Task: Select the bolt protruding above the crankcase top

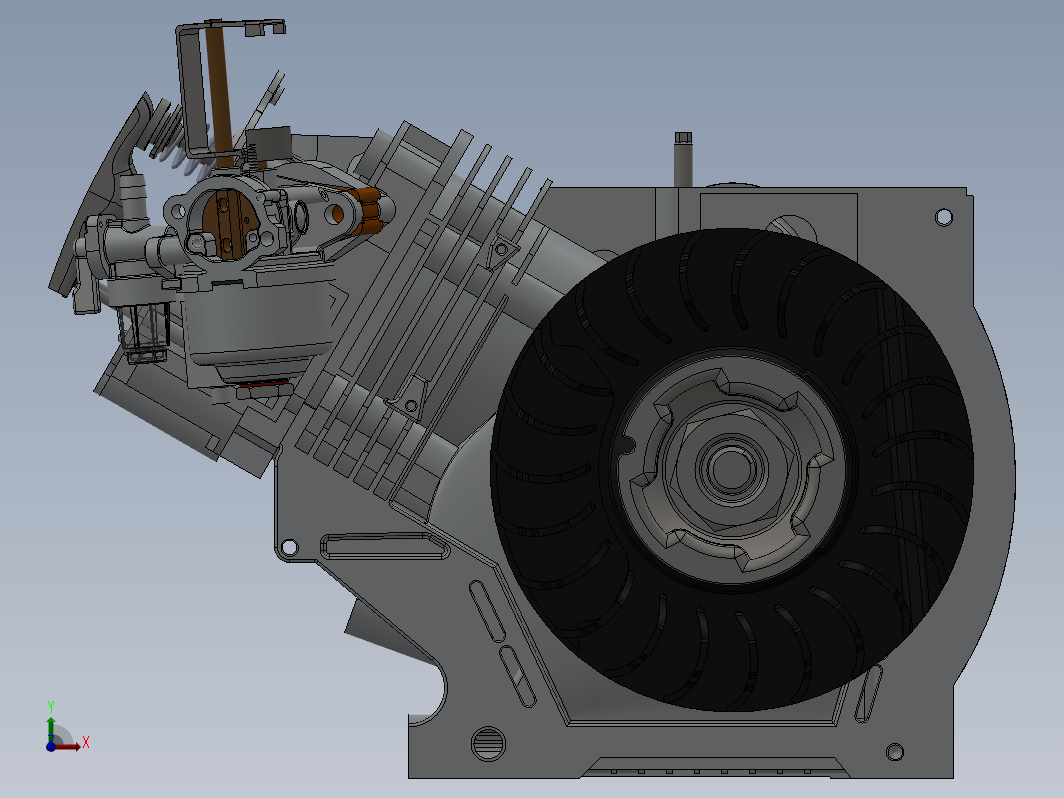Action: 683,159
